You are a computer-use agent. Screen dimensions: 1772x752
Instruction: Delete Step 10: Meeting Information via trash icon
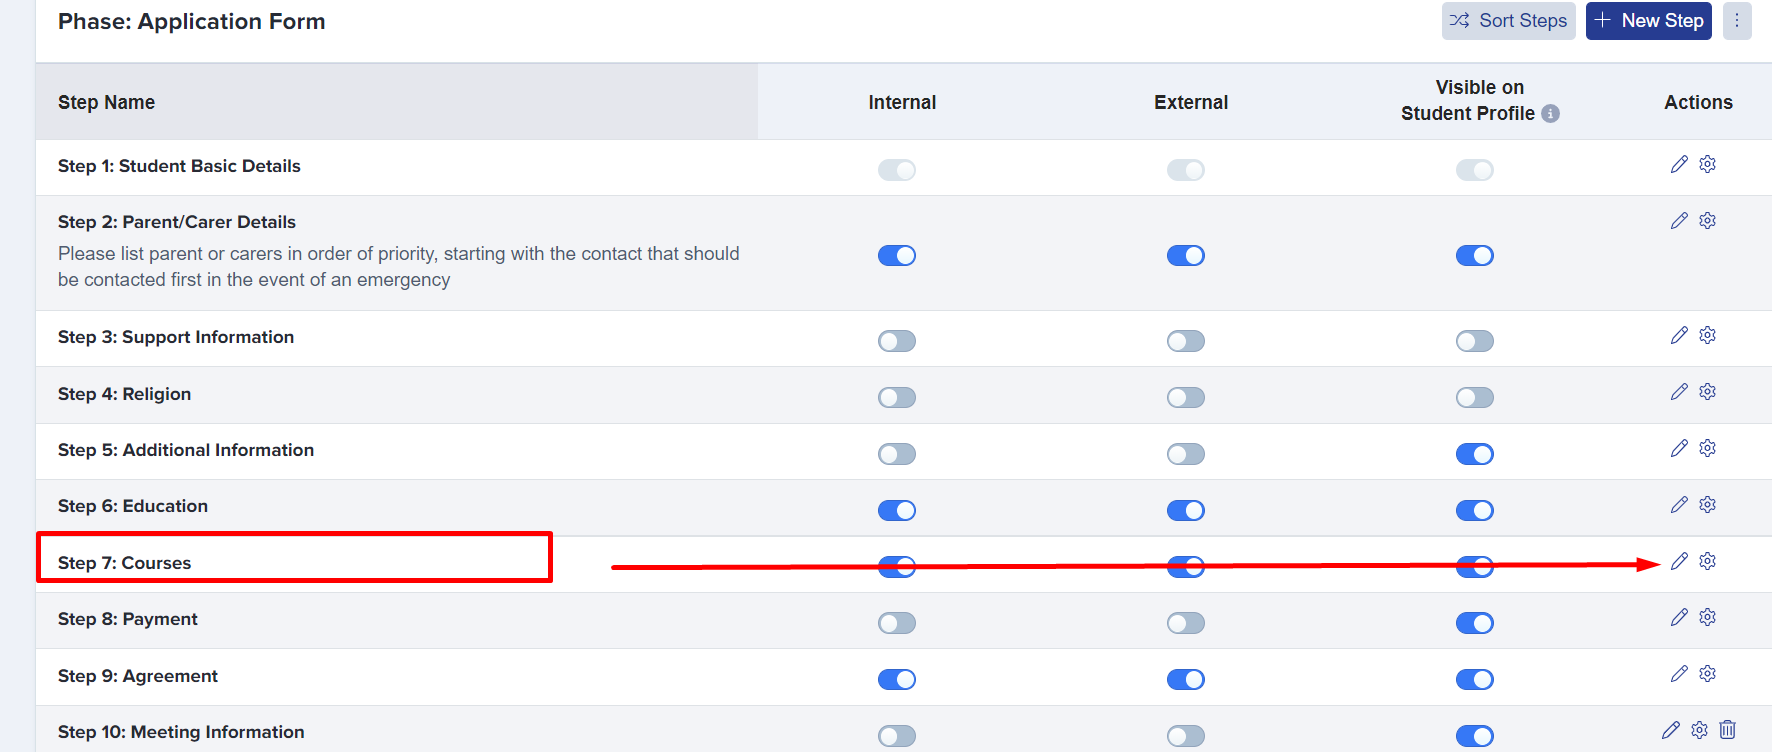coord(1728,730)
